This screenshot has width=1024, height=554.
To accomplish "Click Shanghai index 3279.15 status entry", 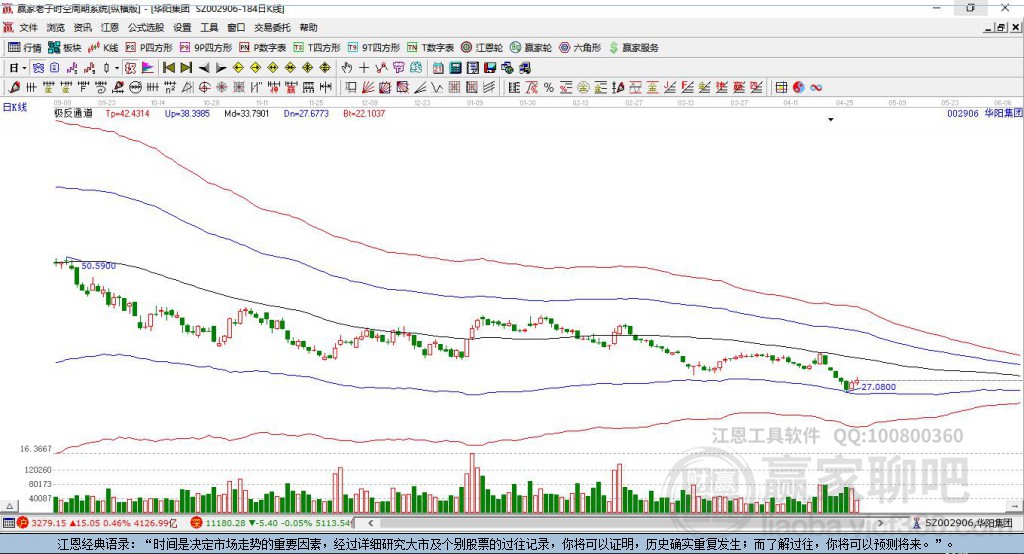I will coord(97,523).
